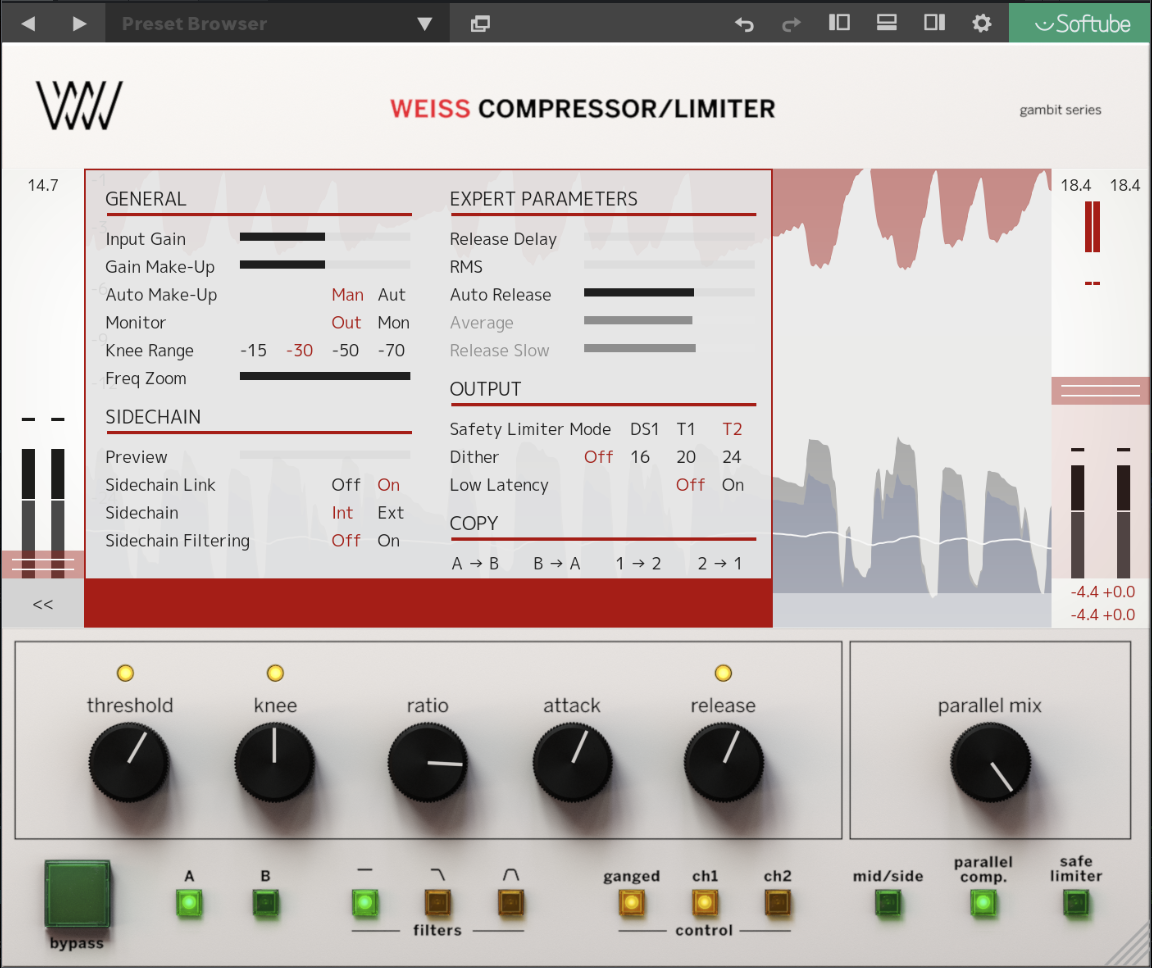Image resolution: width=1152 pixels, height=968 pixels.
Task: Go to next preset with right arrow
Action: click(x=80, y=23)
